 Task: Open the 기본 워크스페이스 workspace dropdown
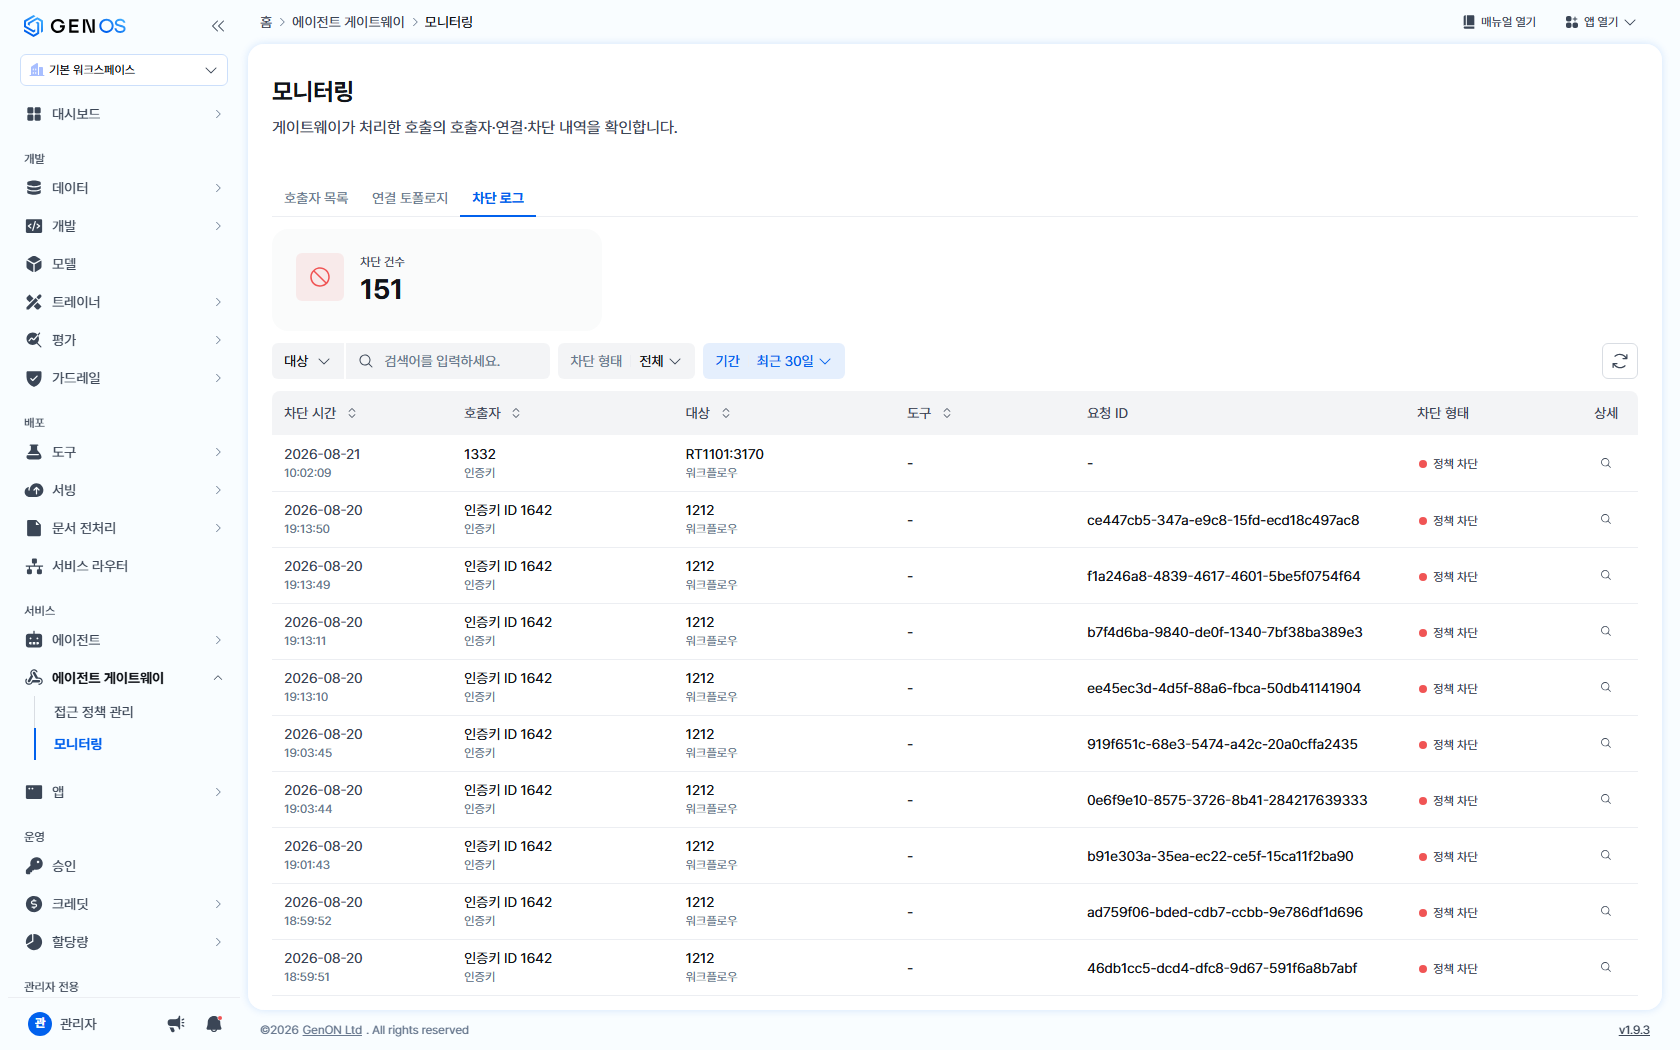pos(124,70)
